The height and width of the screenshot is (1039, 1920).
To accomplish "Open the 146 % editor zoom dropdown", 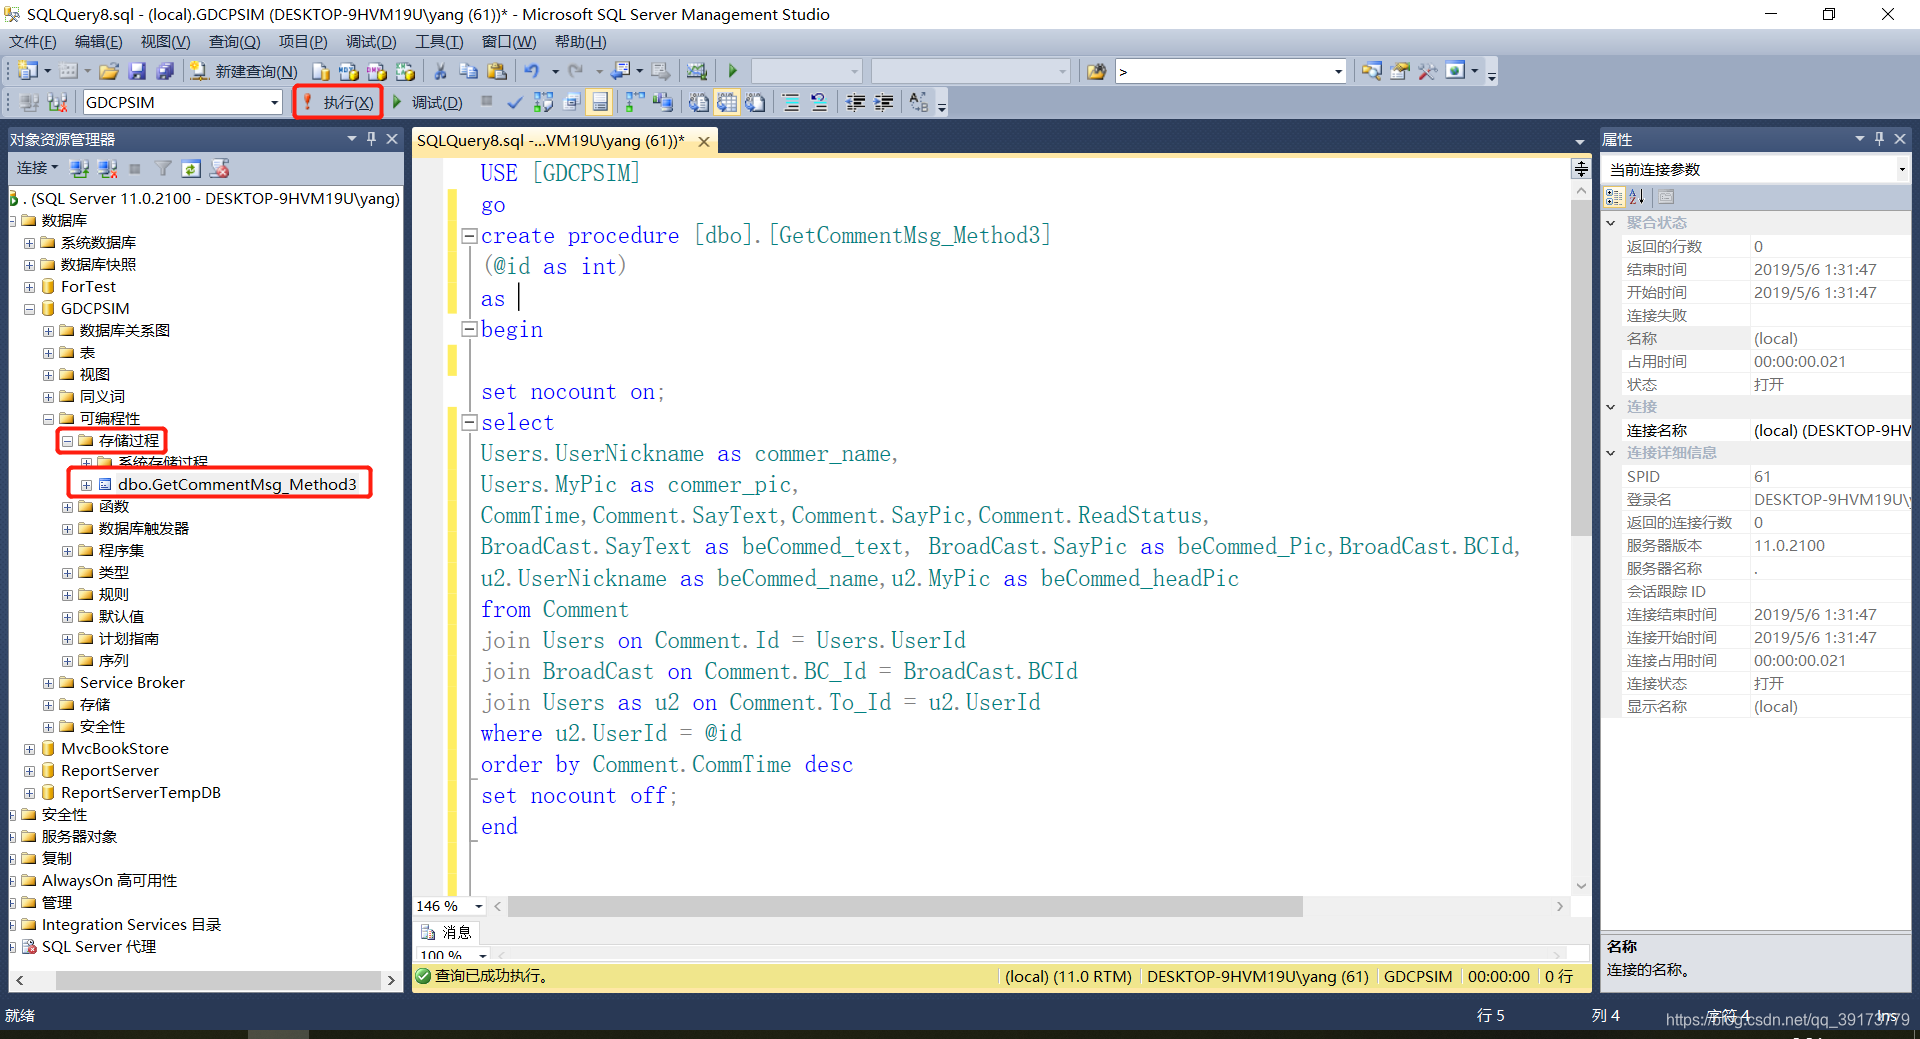I will [x=478, y=906].
